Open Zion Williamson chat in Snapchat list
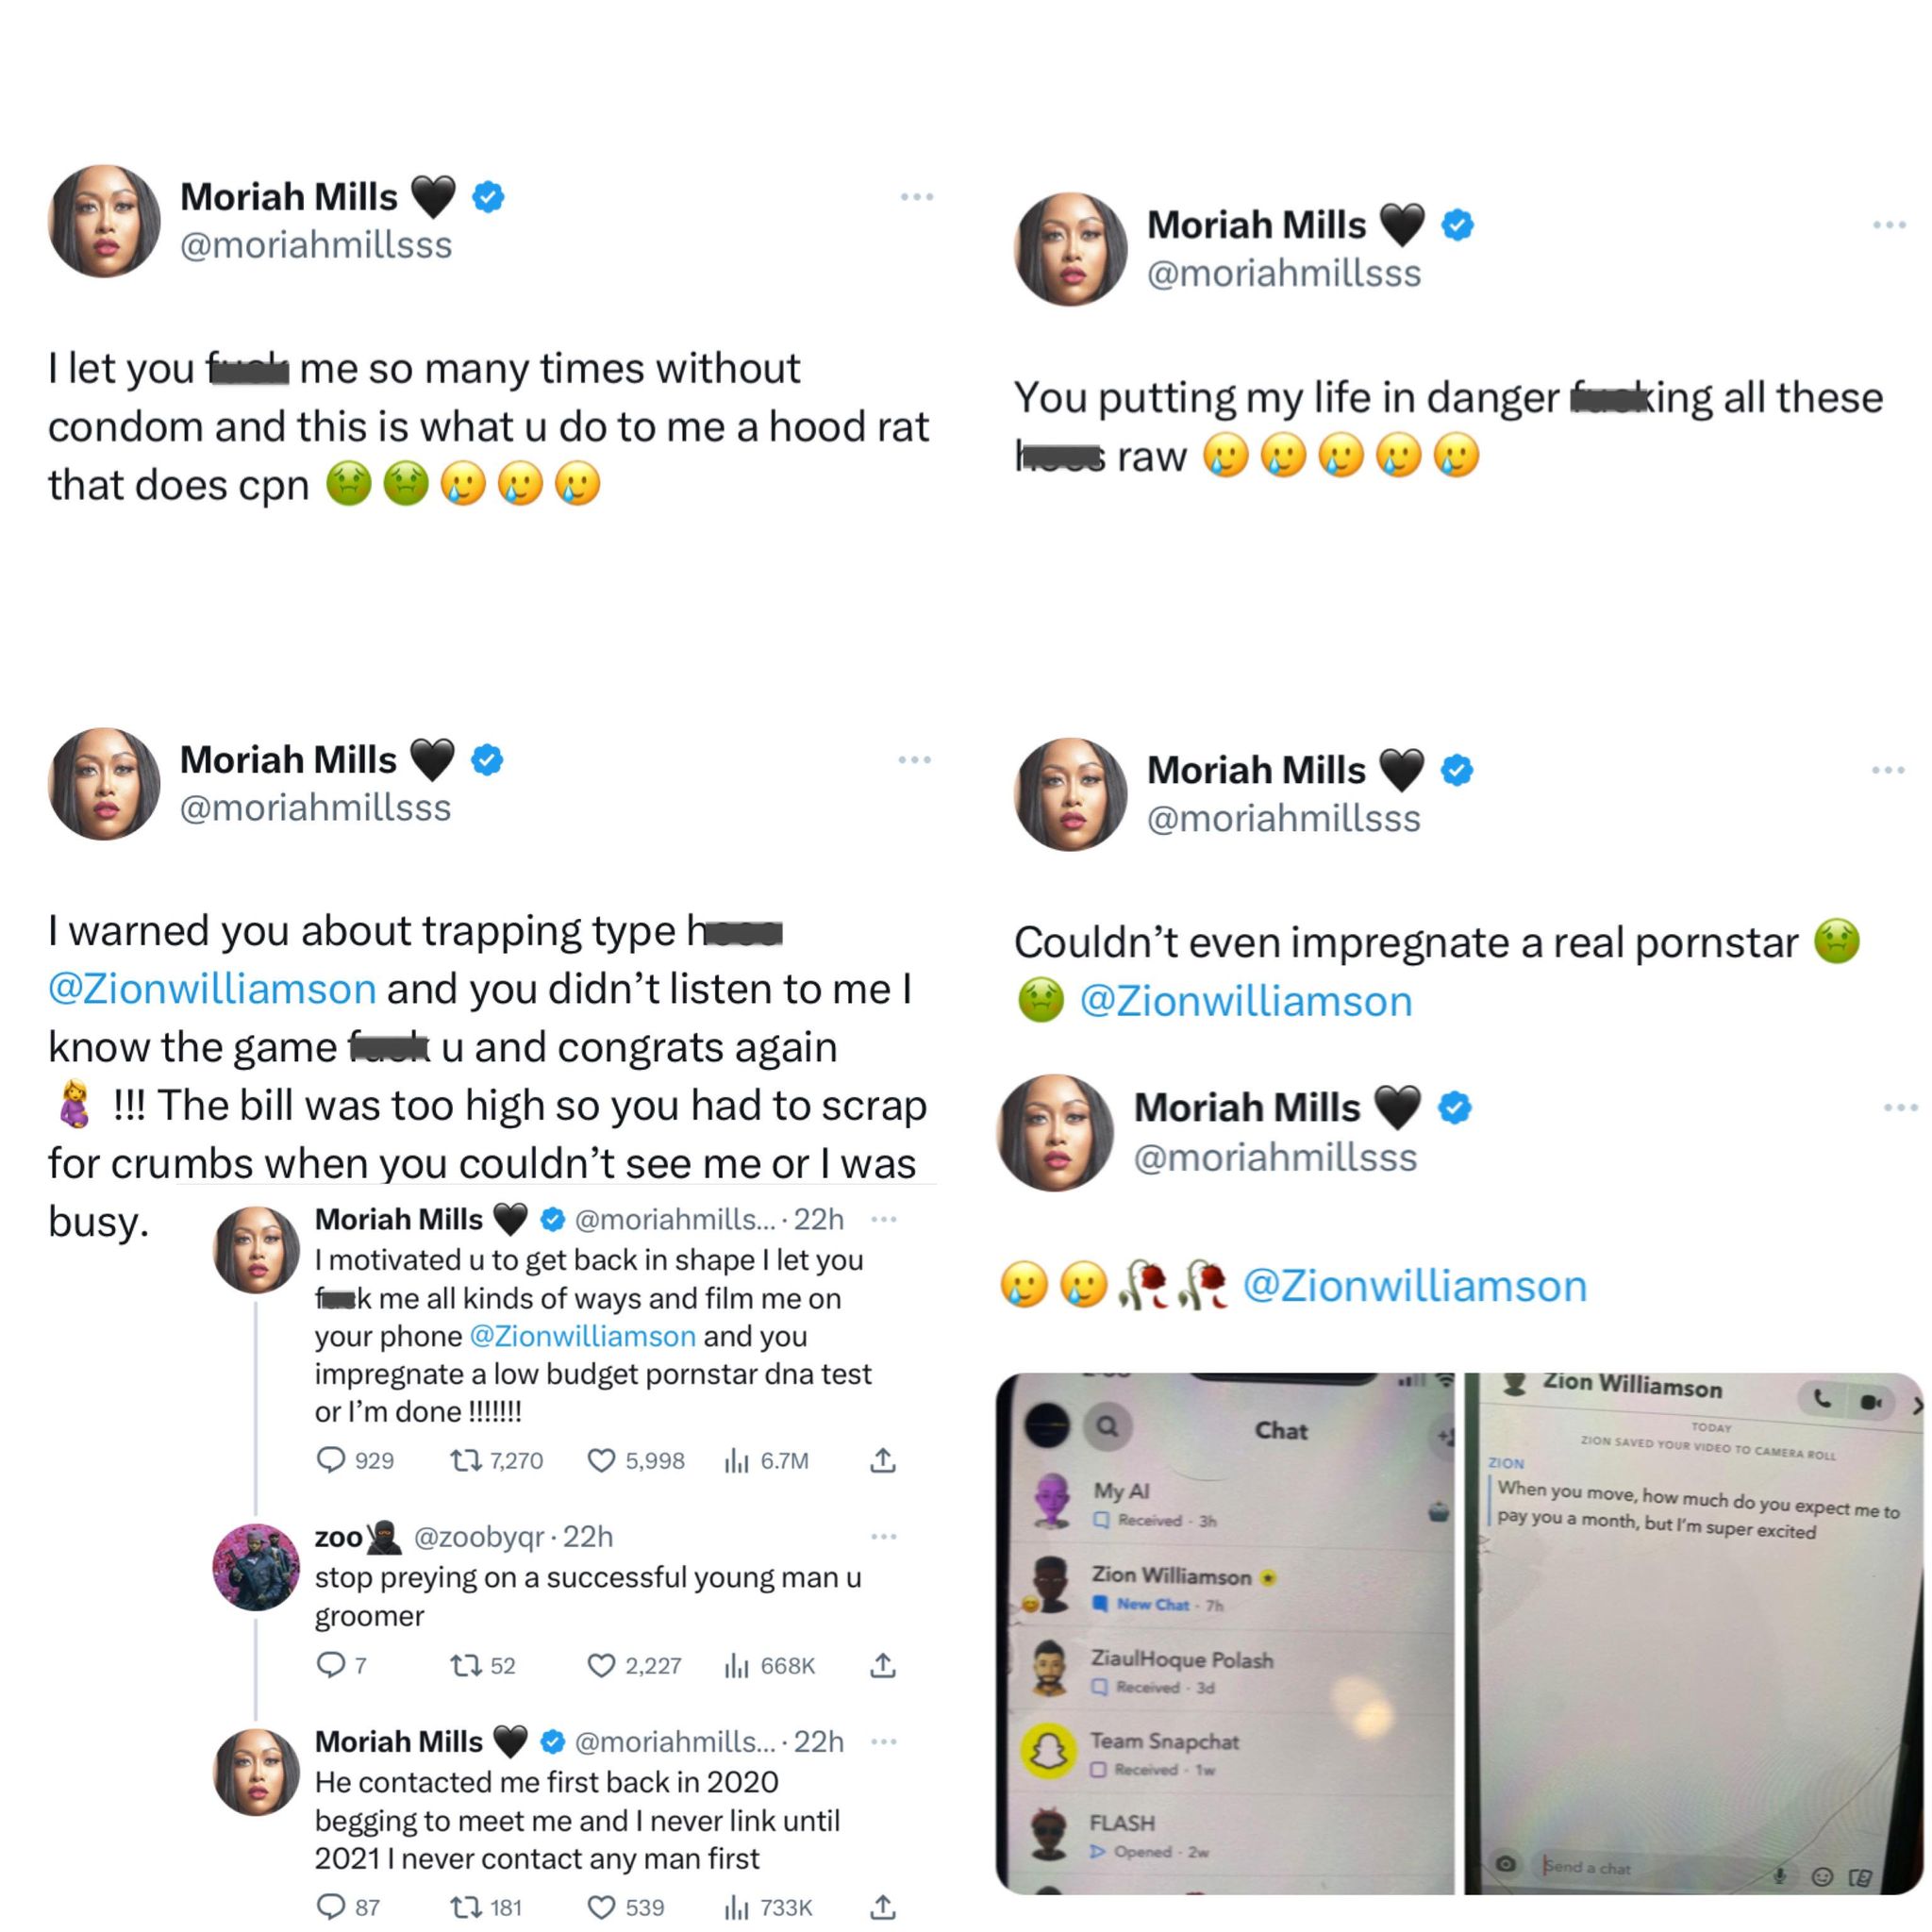Viewport: 1932px width, 1932px height. [1225, 1587]
